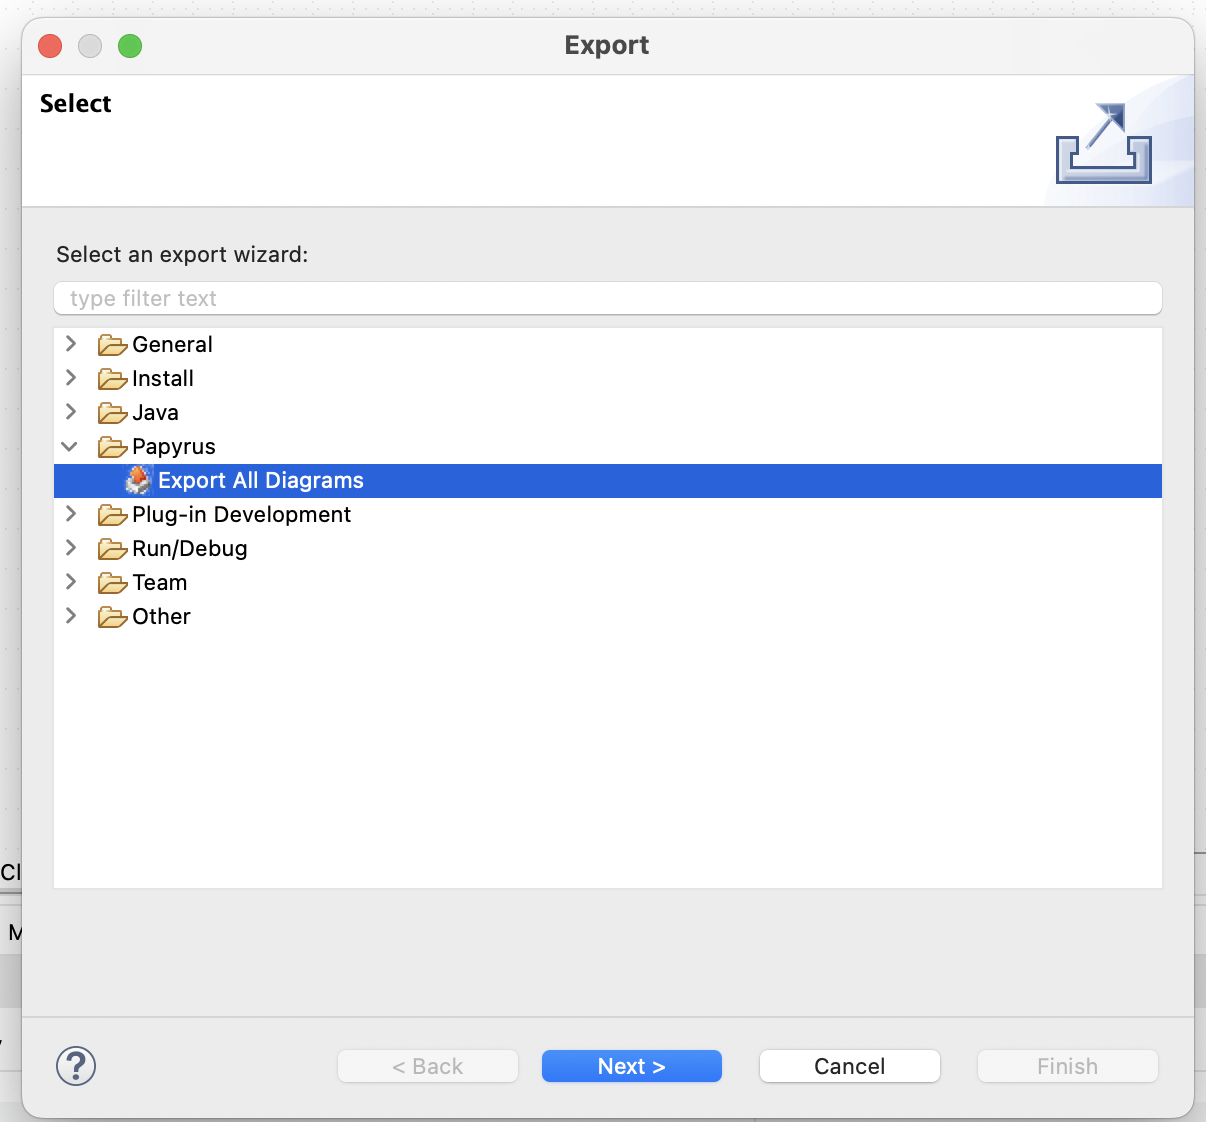Click the Java folder icon

tap(112, 413)
